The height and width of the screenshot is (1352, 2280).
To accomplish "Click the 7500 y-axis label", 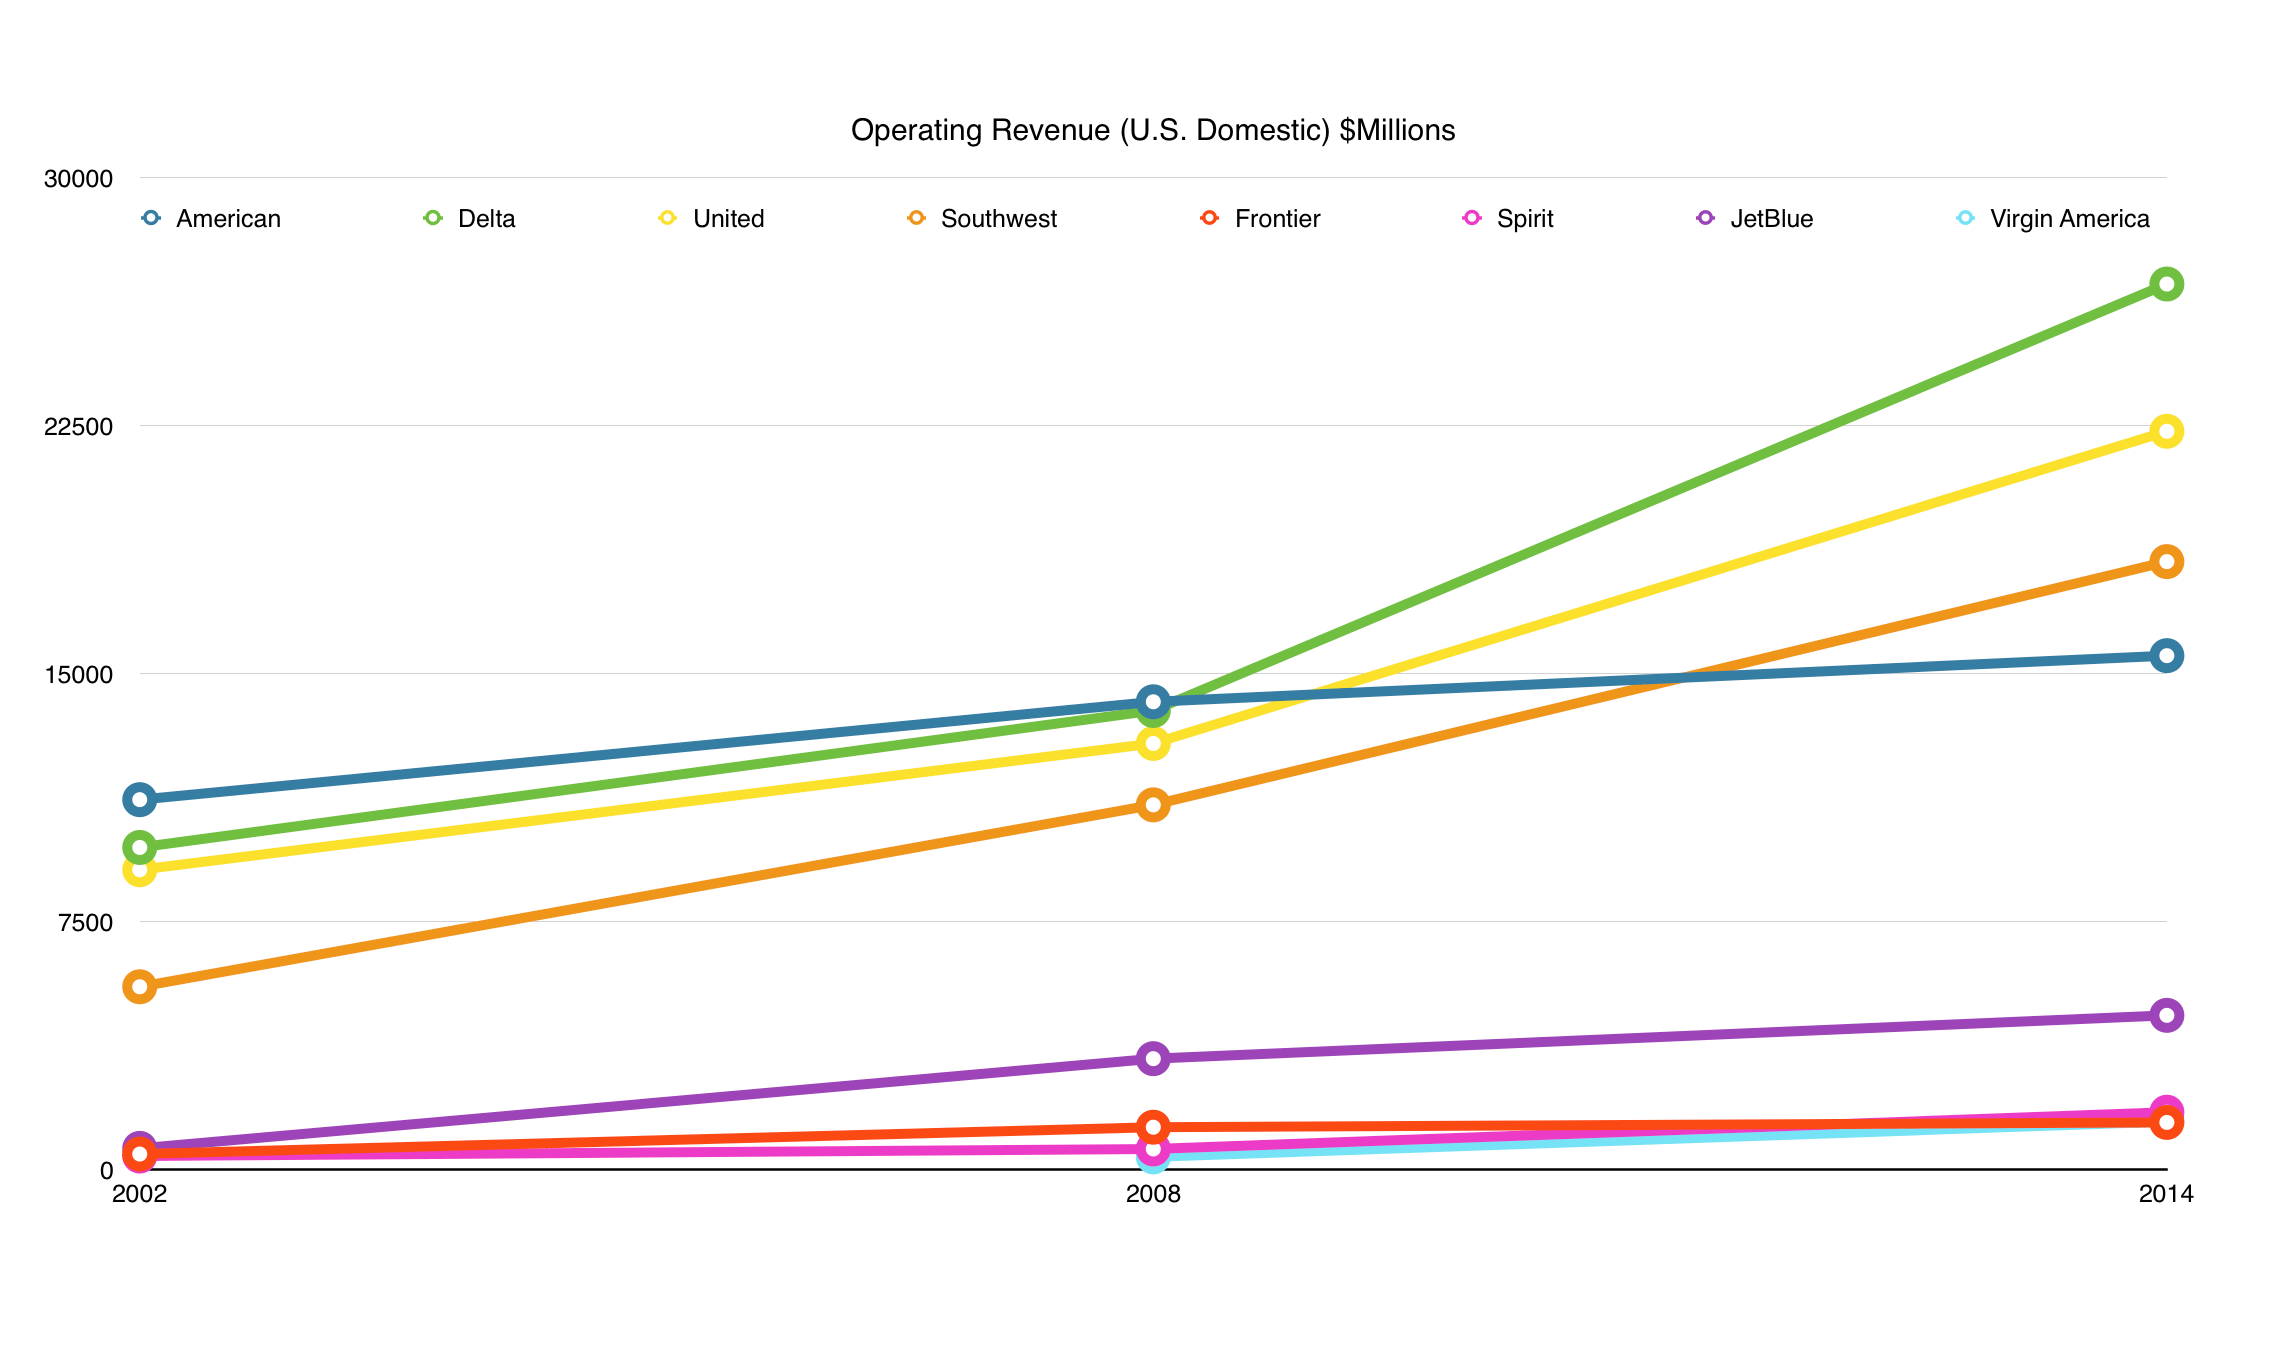I will pyautogui.click(x=85, y=923).
